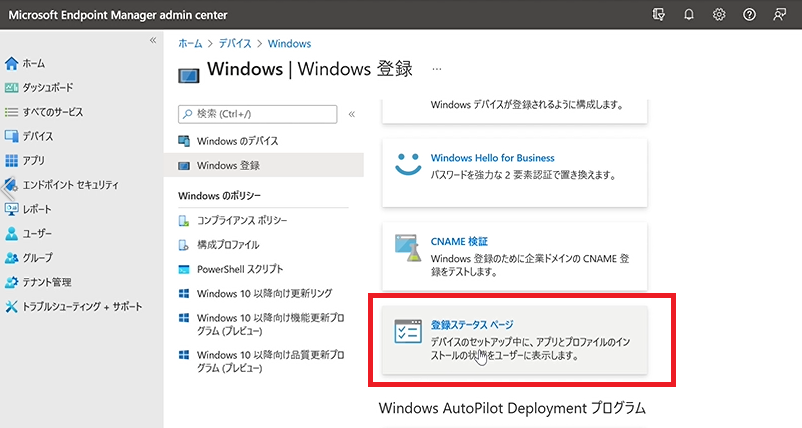Open 登録ステータス ページ link
The image size is (802, 428).
pos(472,325)
